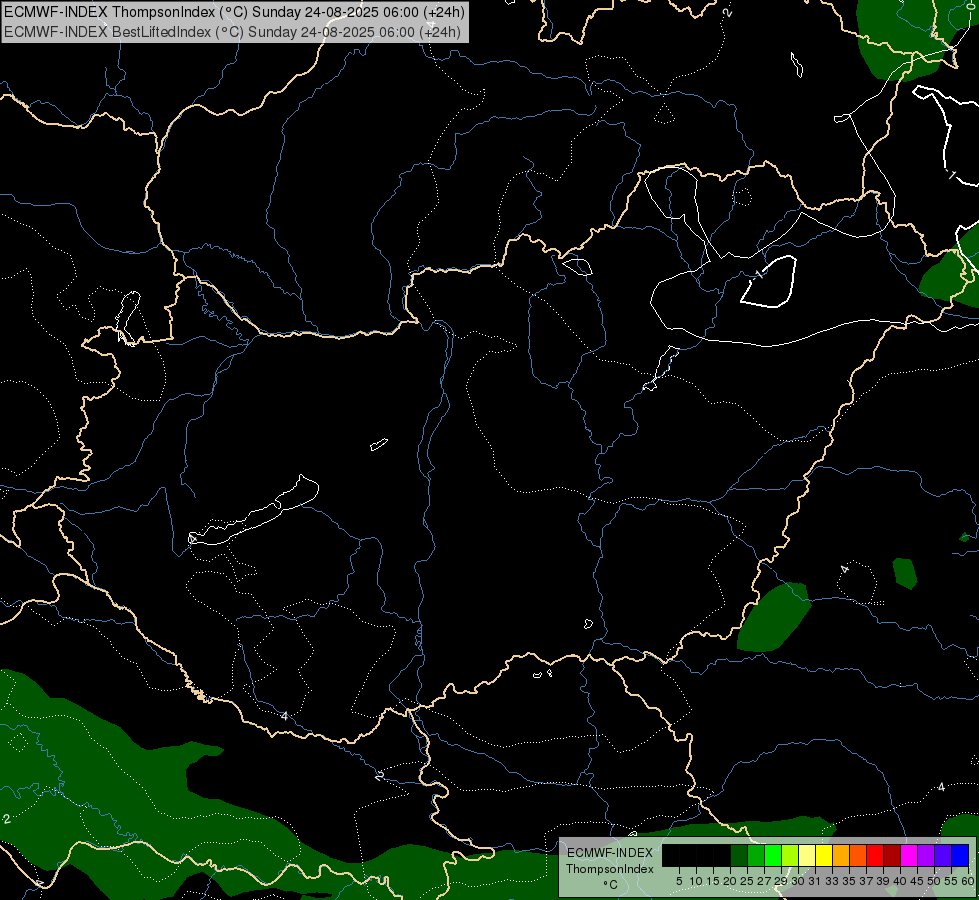Select the pale yellow 30–31 legend swatch
The image size is (979, 900).
pos(807,855)
